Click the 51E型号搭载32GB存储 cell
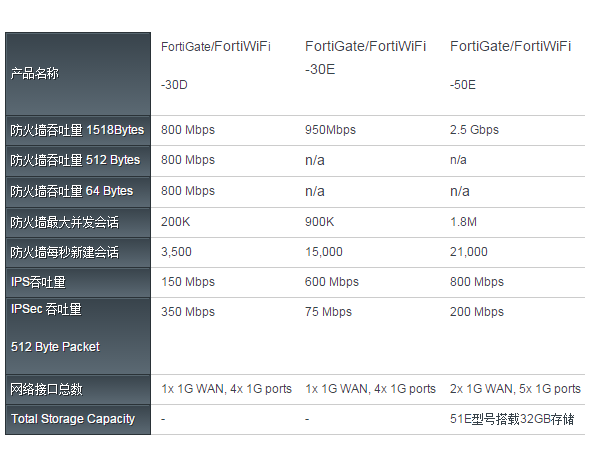 [512, 419]
